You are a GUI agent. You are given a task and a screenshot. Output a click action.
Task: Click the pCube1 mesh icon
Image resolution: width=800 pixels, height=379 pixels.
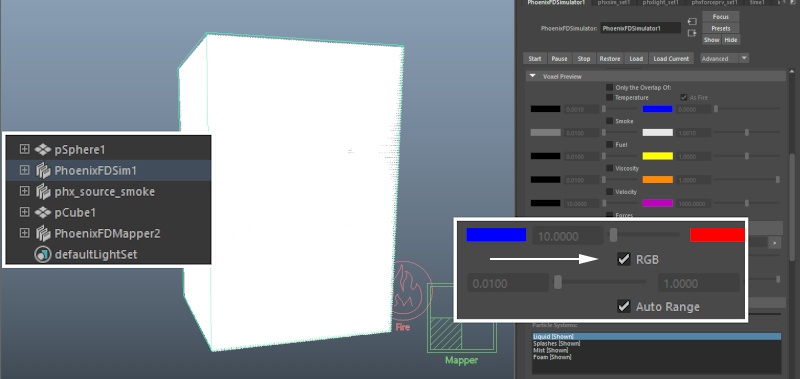tap(43, 212)
